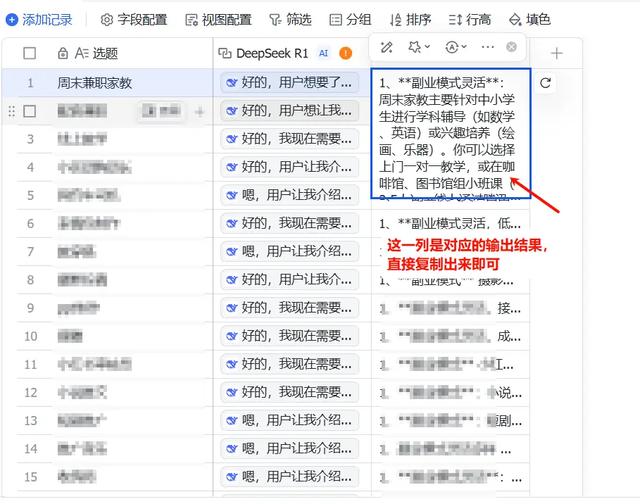Open row 12 DeepSeek cell 好的，我现在需要…

pyautogui.click(x=290, y=393)
